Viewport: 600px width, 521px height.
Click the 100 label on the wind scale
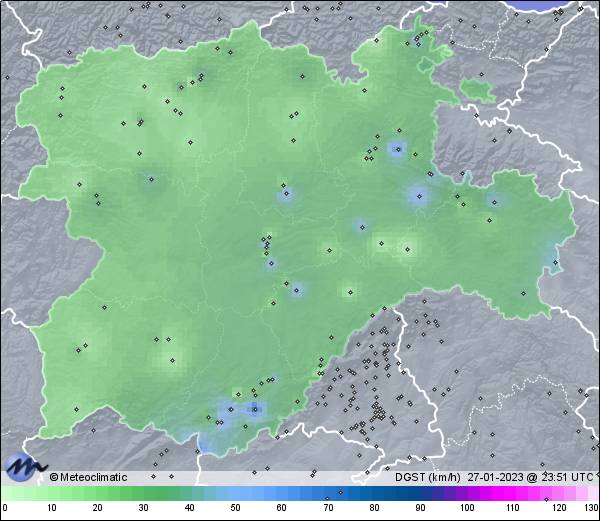click(467, 508)
